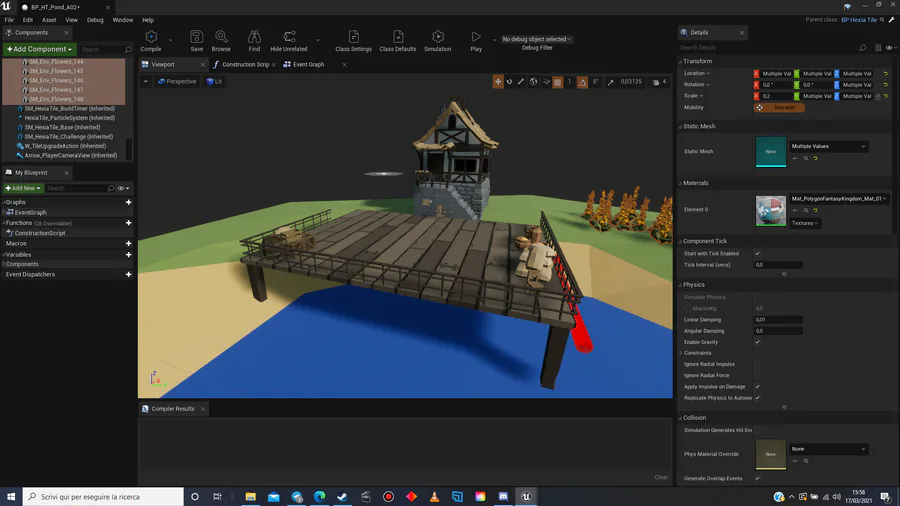Add a new Event Dispatcher with plus
900x506 pixels.
pos(129,274)
